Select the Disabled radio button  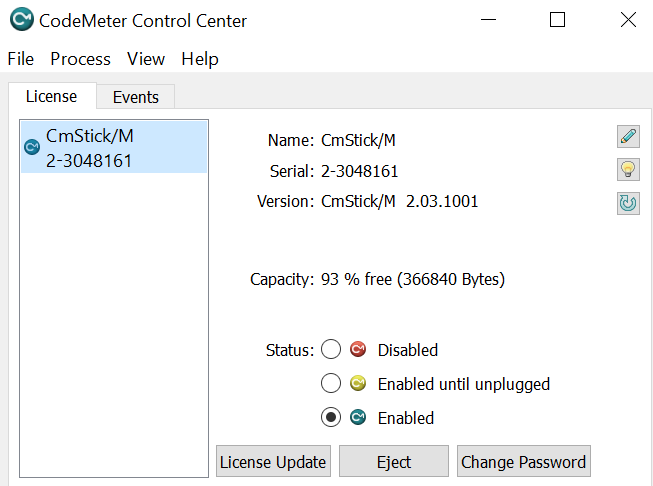[x=331, y=349]
